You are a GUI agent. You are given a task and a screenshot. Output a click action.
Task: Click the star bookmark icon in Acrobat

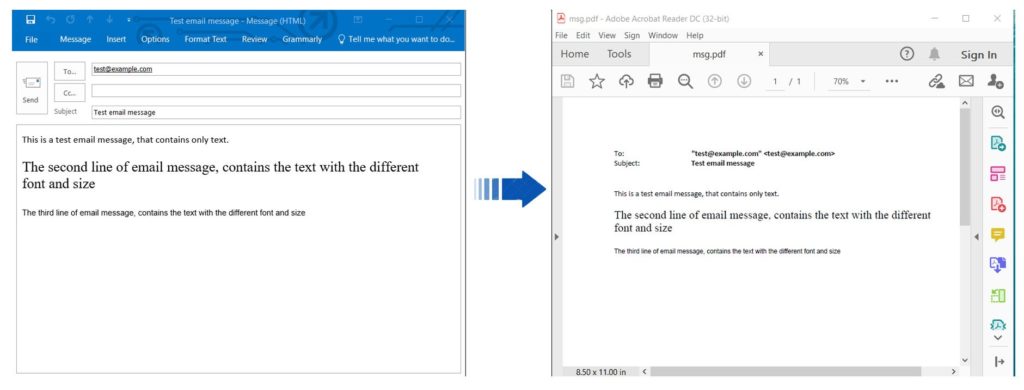(597, 81)
